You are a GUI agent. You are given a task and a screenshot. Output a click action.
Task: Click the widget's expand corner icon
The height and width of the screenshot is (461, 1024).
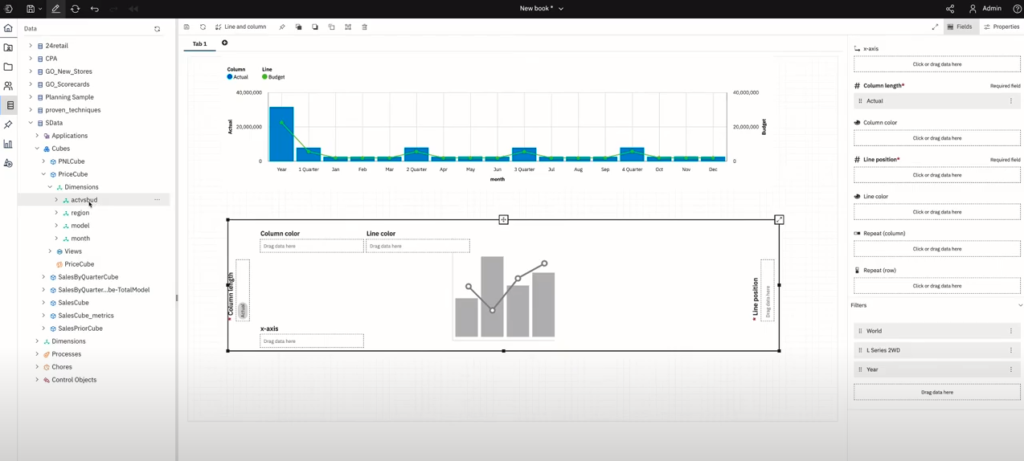pyautogui.click(x=778, y=219)
